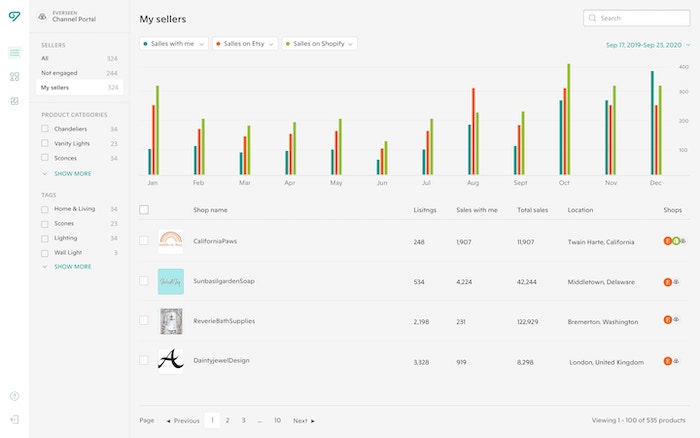Go to page 2 of results
The image size is (700, 438).
point(228,420)
